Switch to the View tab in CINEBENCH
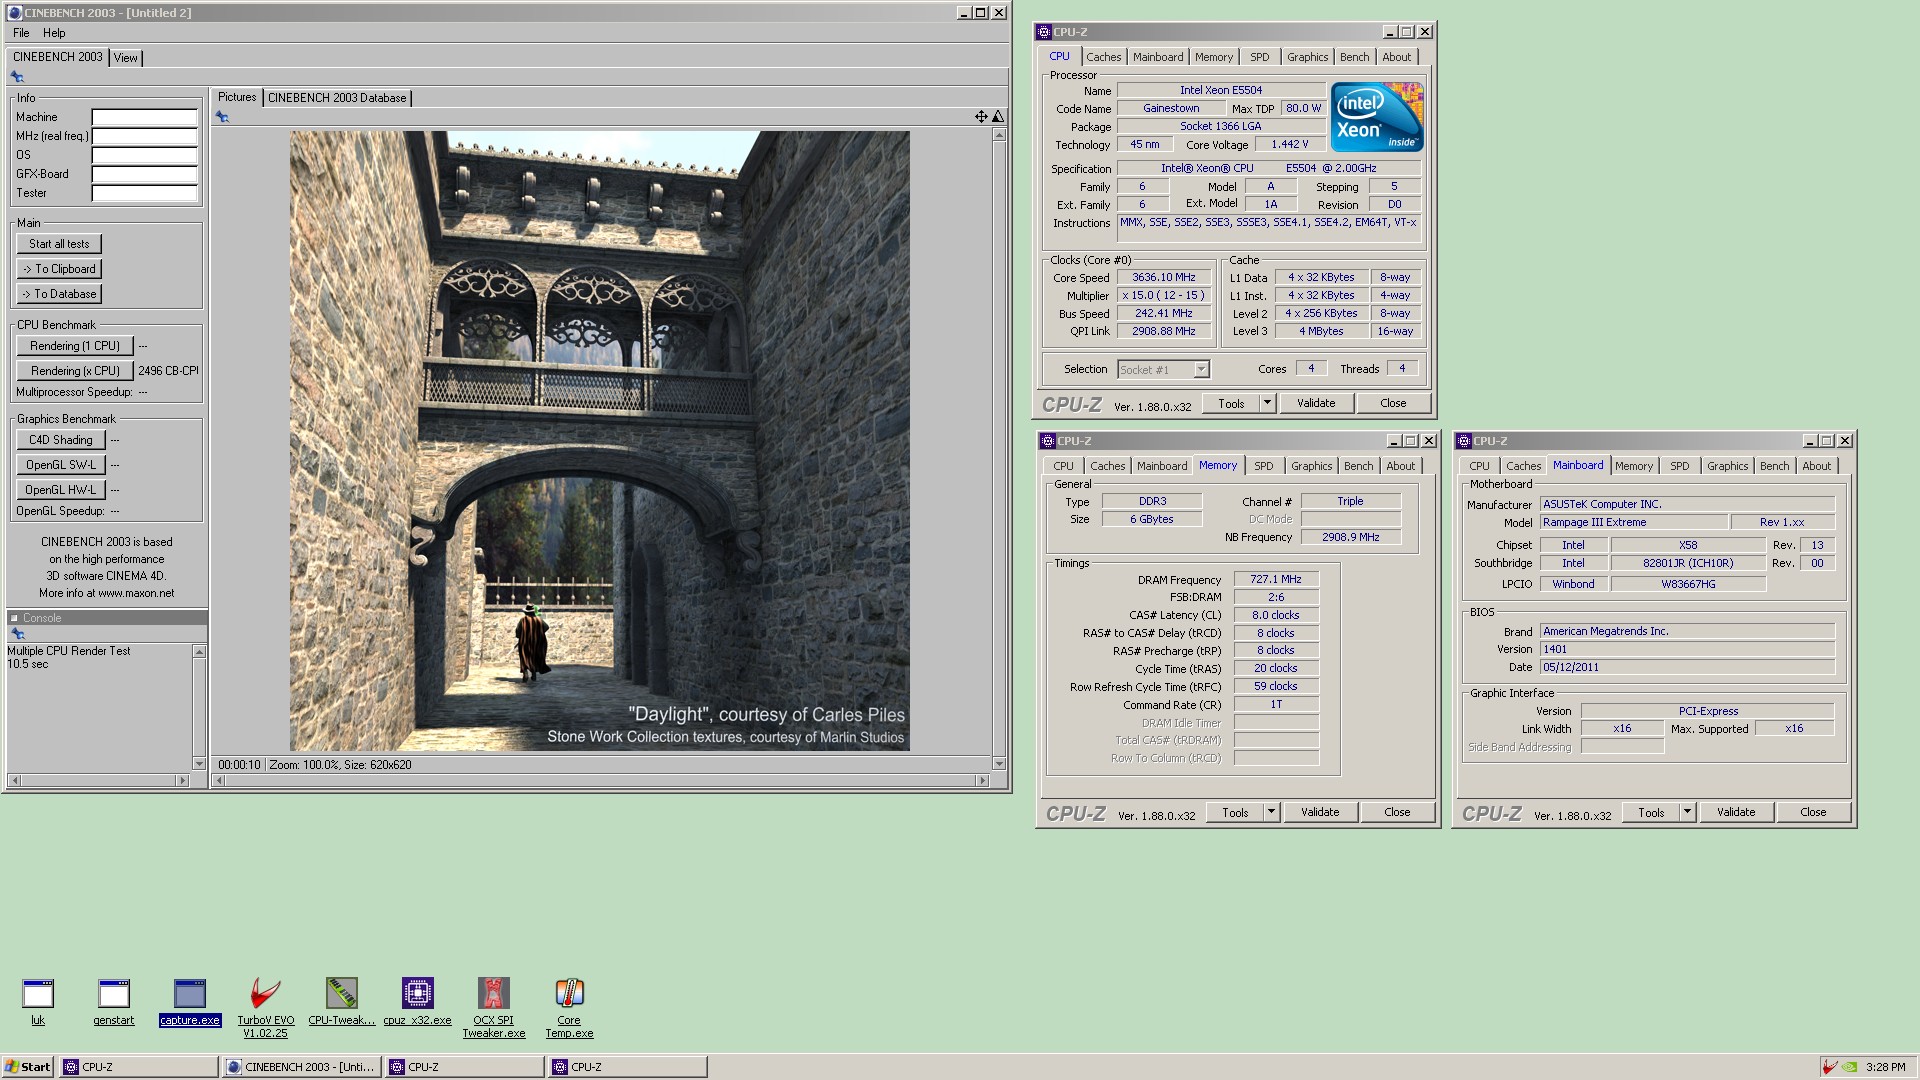The height and width of the screenshot is (1080, 1920). click(x=126, y=58)
